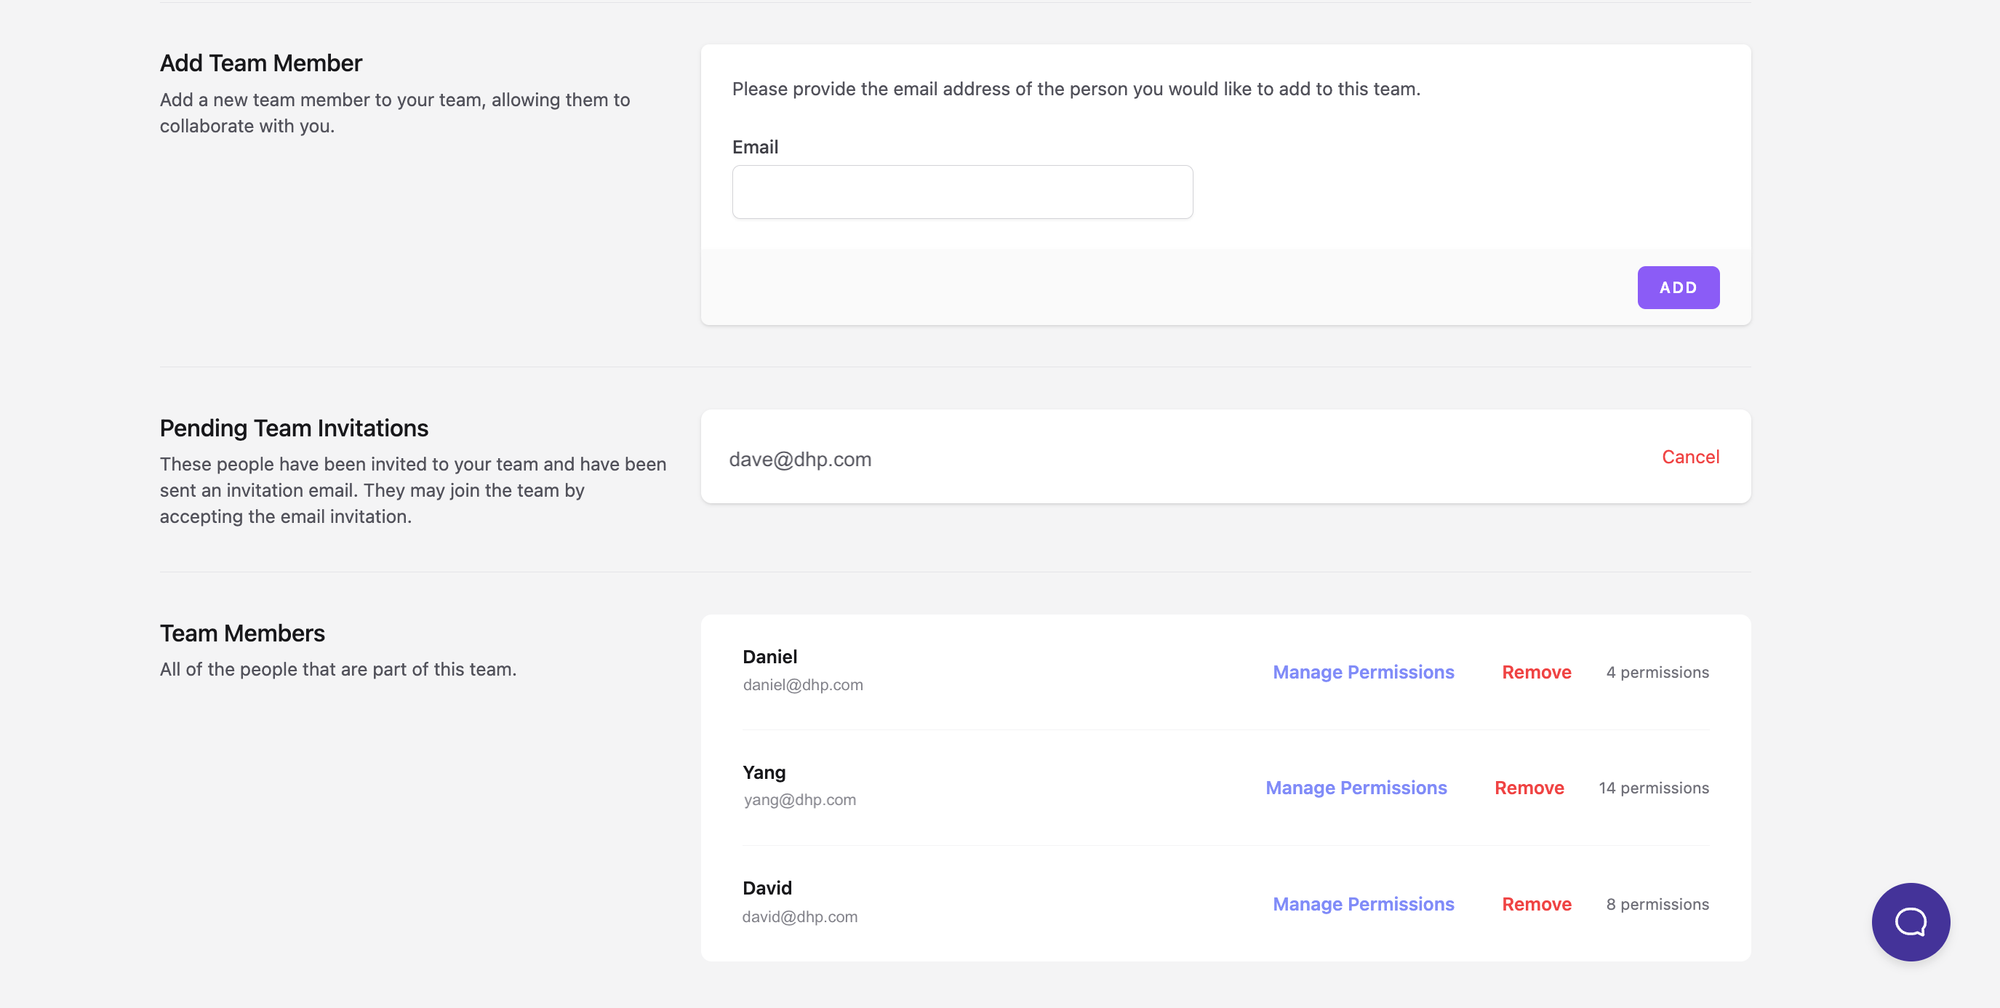The width and height of the screenshot is (2000, 1008).
Task: Open Manage Permissions for Daniel
Action: (x=1363, y=672)
